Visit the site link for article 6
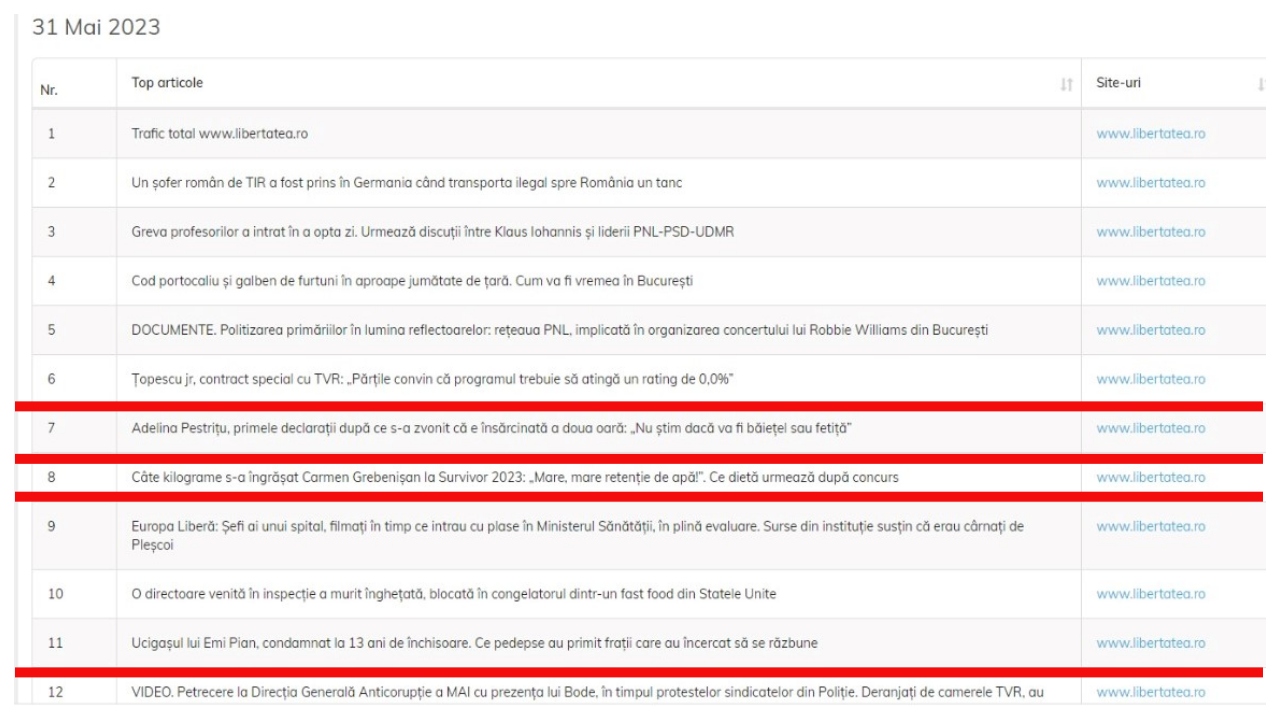 (1150, 380)
